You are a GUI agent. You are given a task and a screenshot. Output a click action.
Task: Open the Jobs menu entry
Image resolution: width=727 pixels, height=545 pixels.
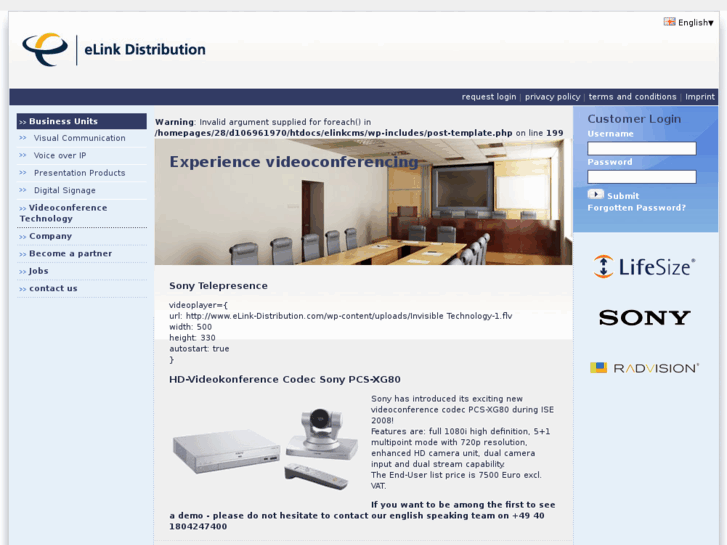pyautogui.click(x=38, y=271)
